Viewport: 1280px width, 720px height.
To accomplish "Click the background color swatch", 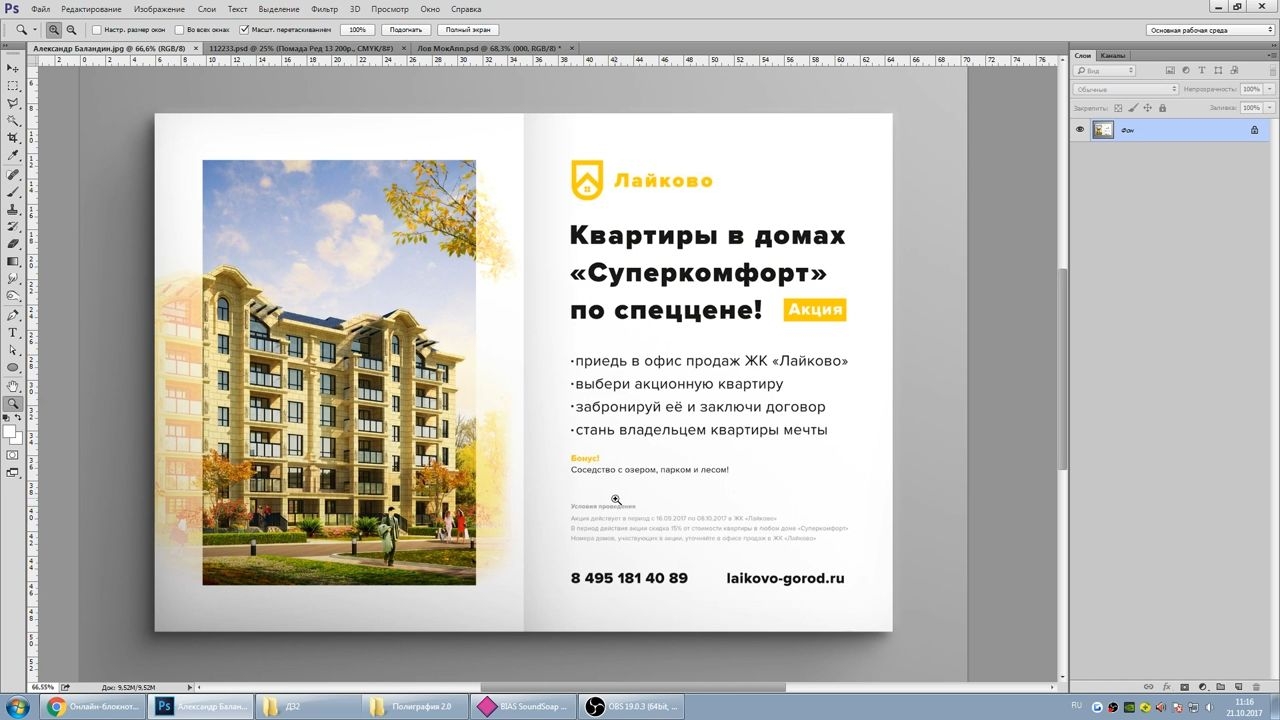I will point(18,439).
